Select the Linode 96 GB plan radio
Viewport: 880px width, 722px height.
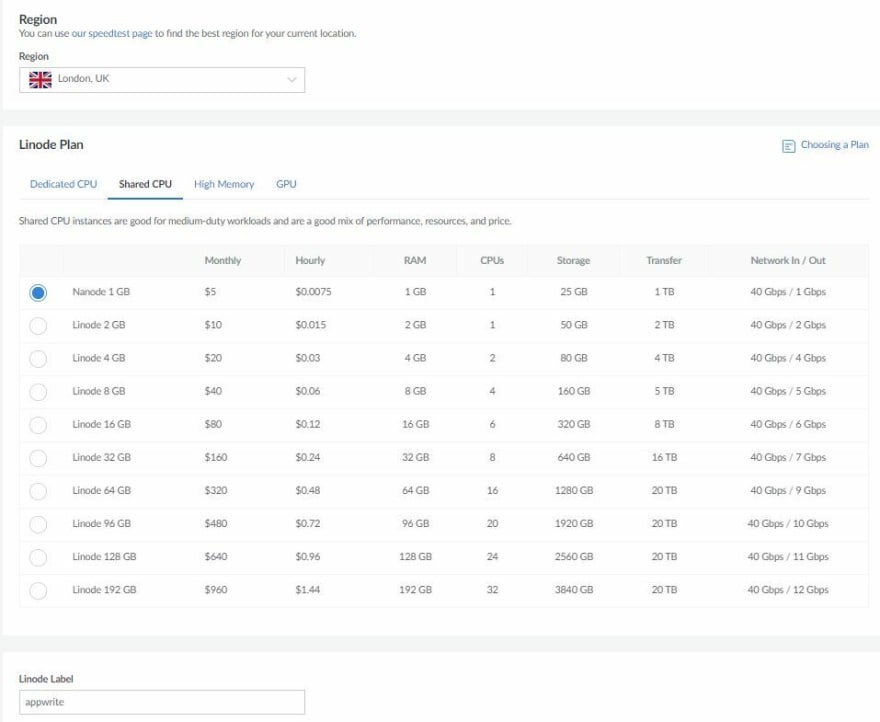pos(38,524)
